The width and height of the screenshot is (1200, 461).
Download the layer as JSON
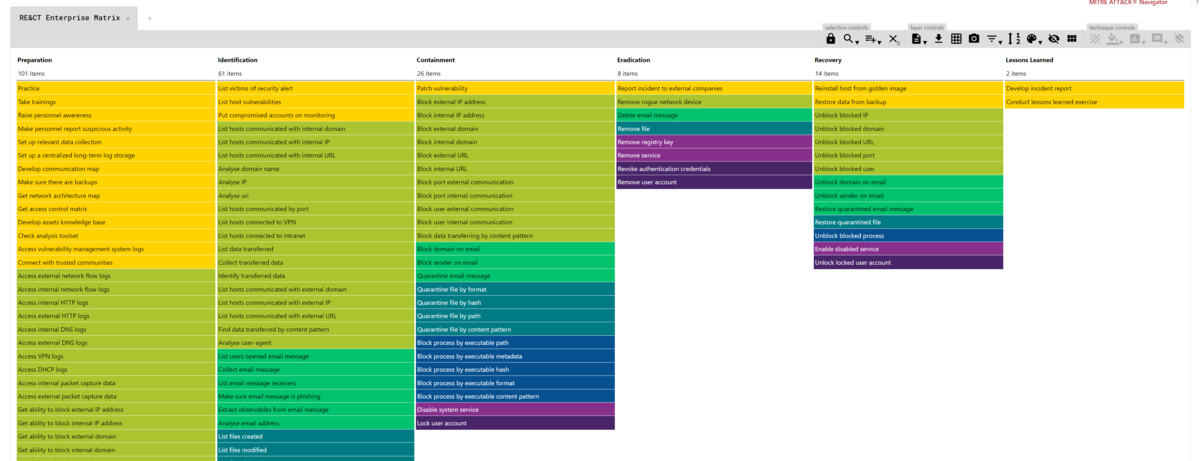click(x=938, y=39)
